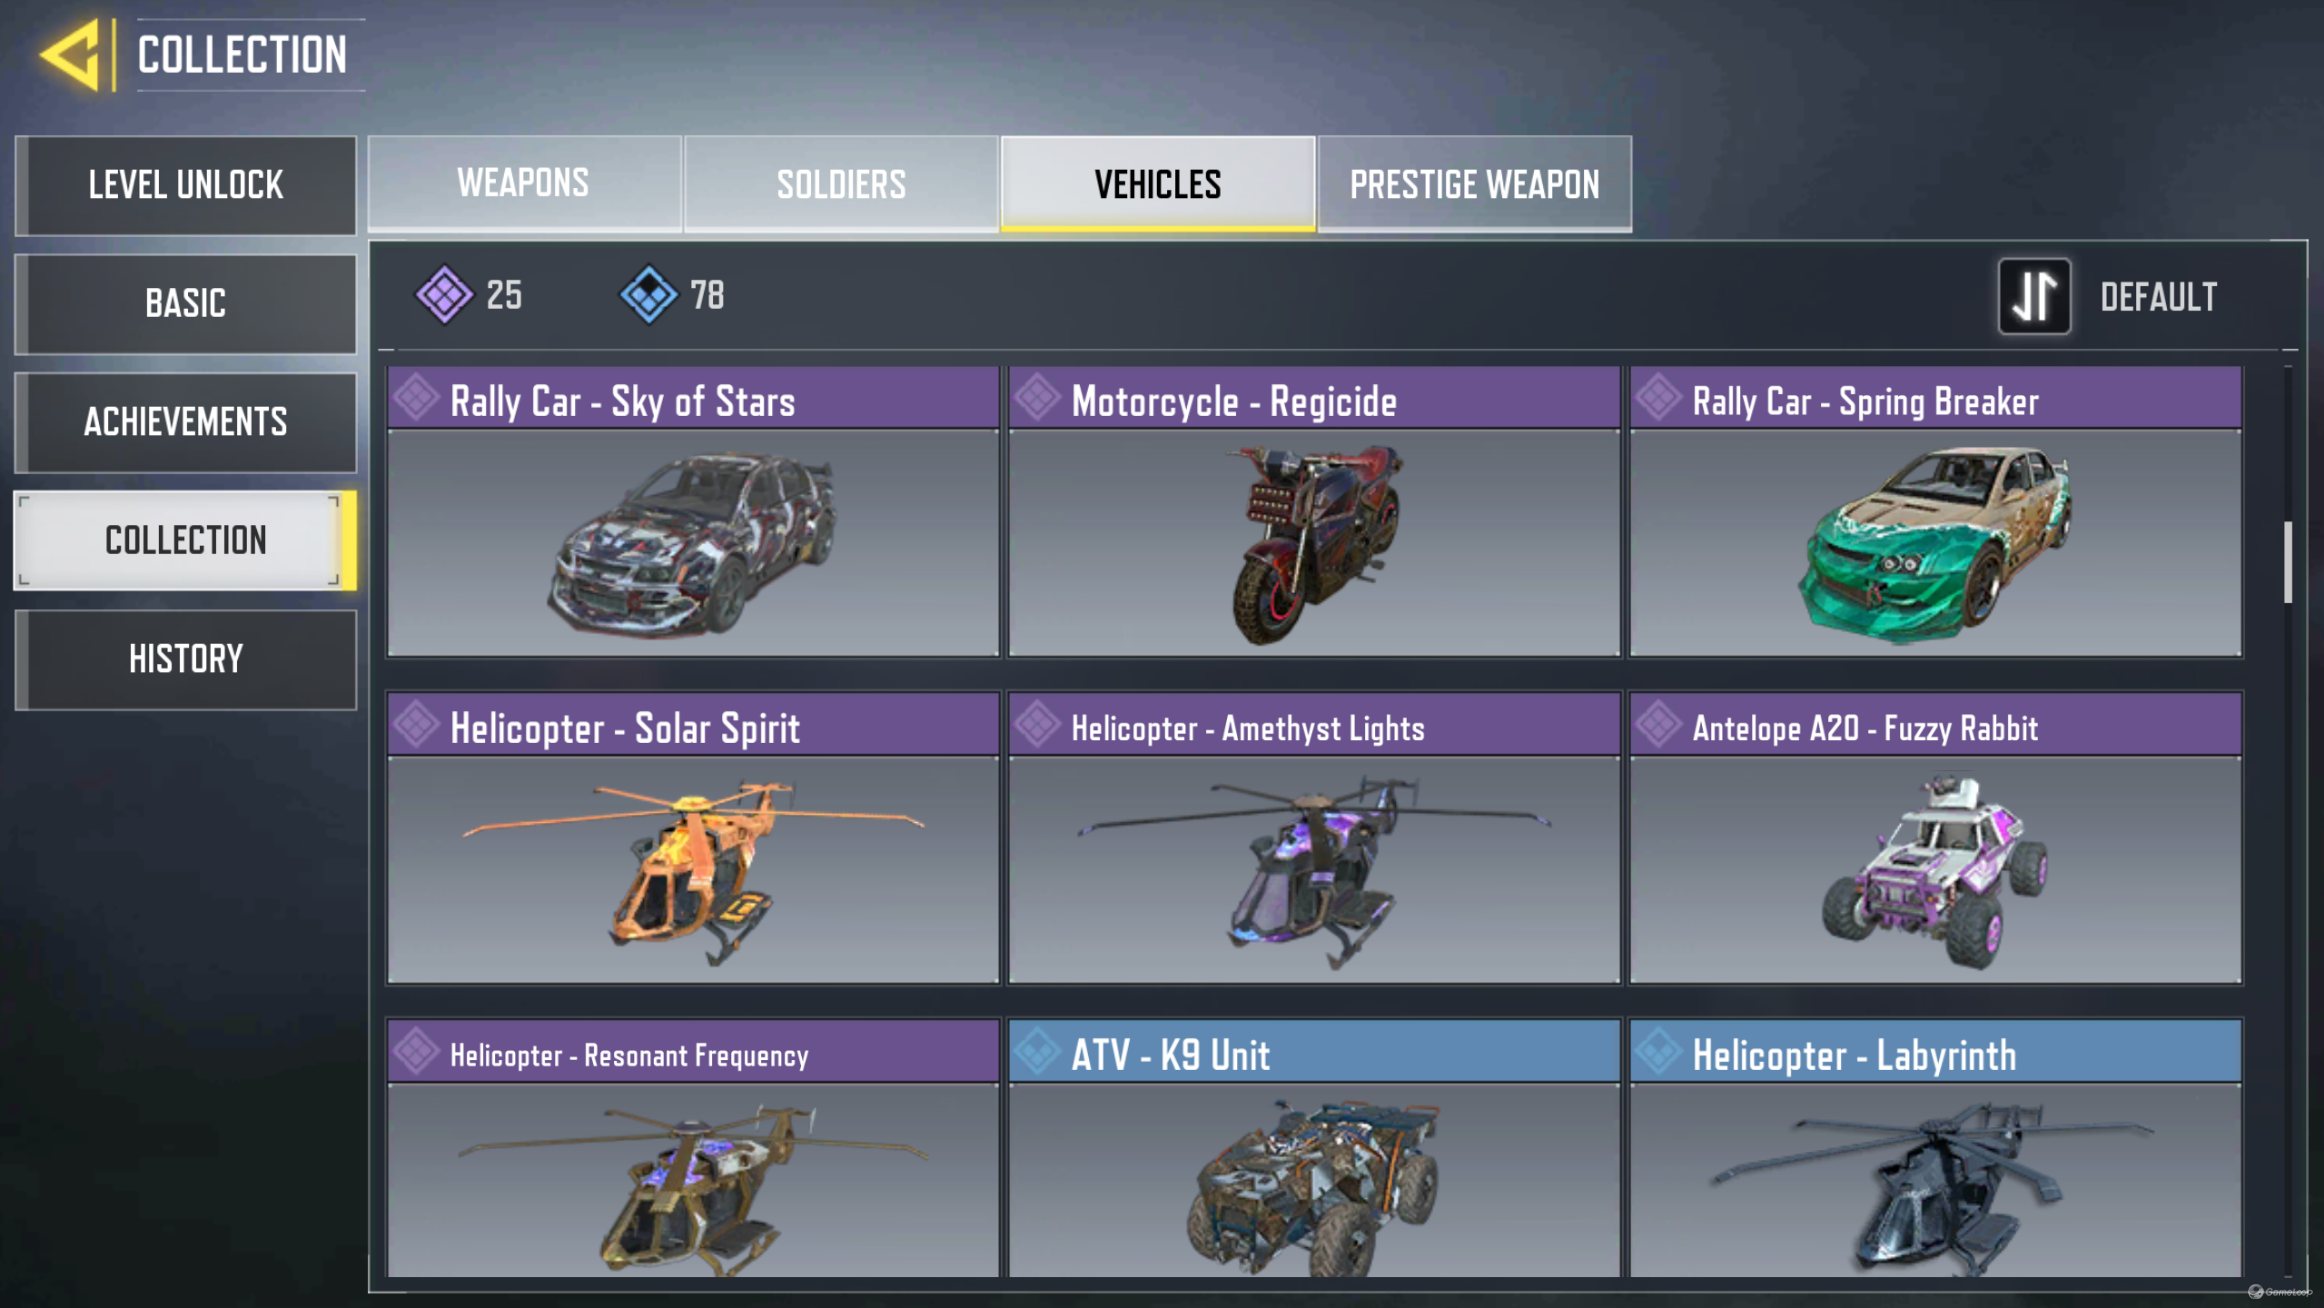Viewport: 2324px width, 1308px height.
Task: Select the Helicopter - Solar Spirit thumbnail
Action: pos(693,870)
